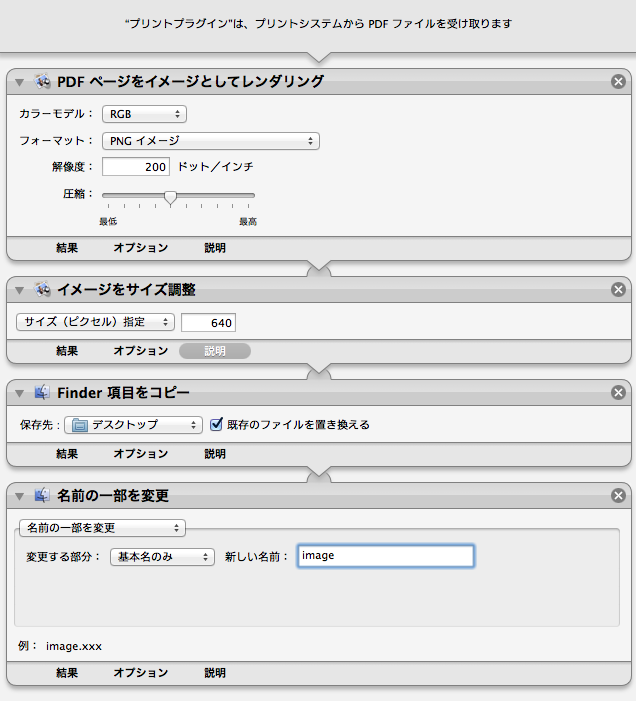Click the Finder icon on the Finder 項目をコピー action
636x701 pixels.
(42, 393)
